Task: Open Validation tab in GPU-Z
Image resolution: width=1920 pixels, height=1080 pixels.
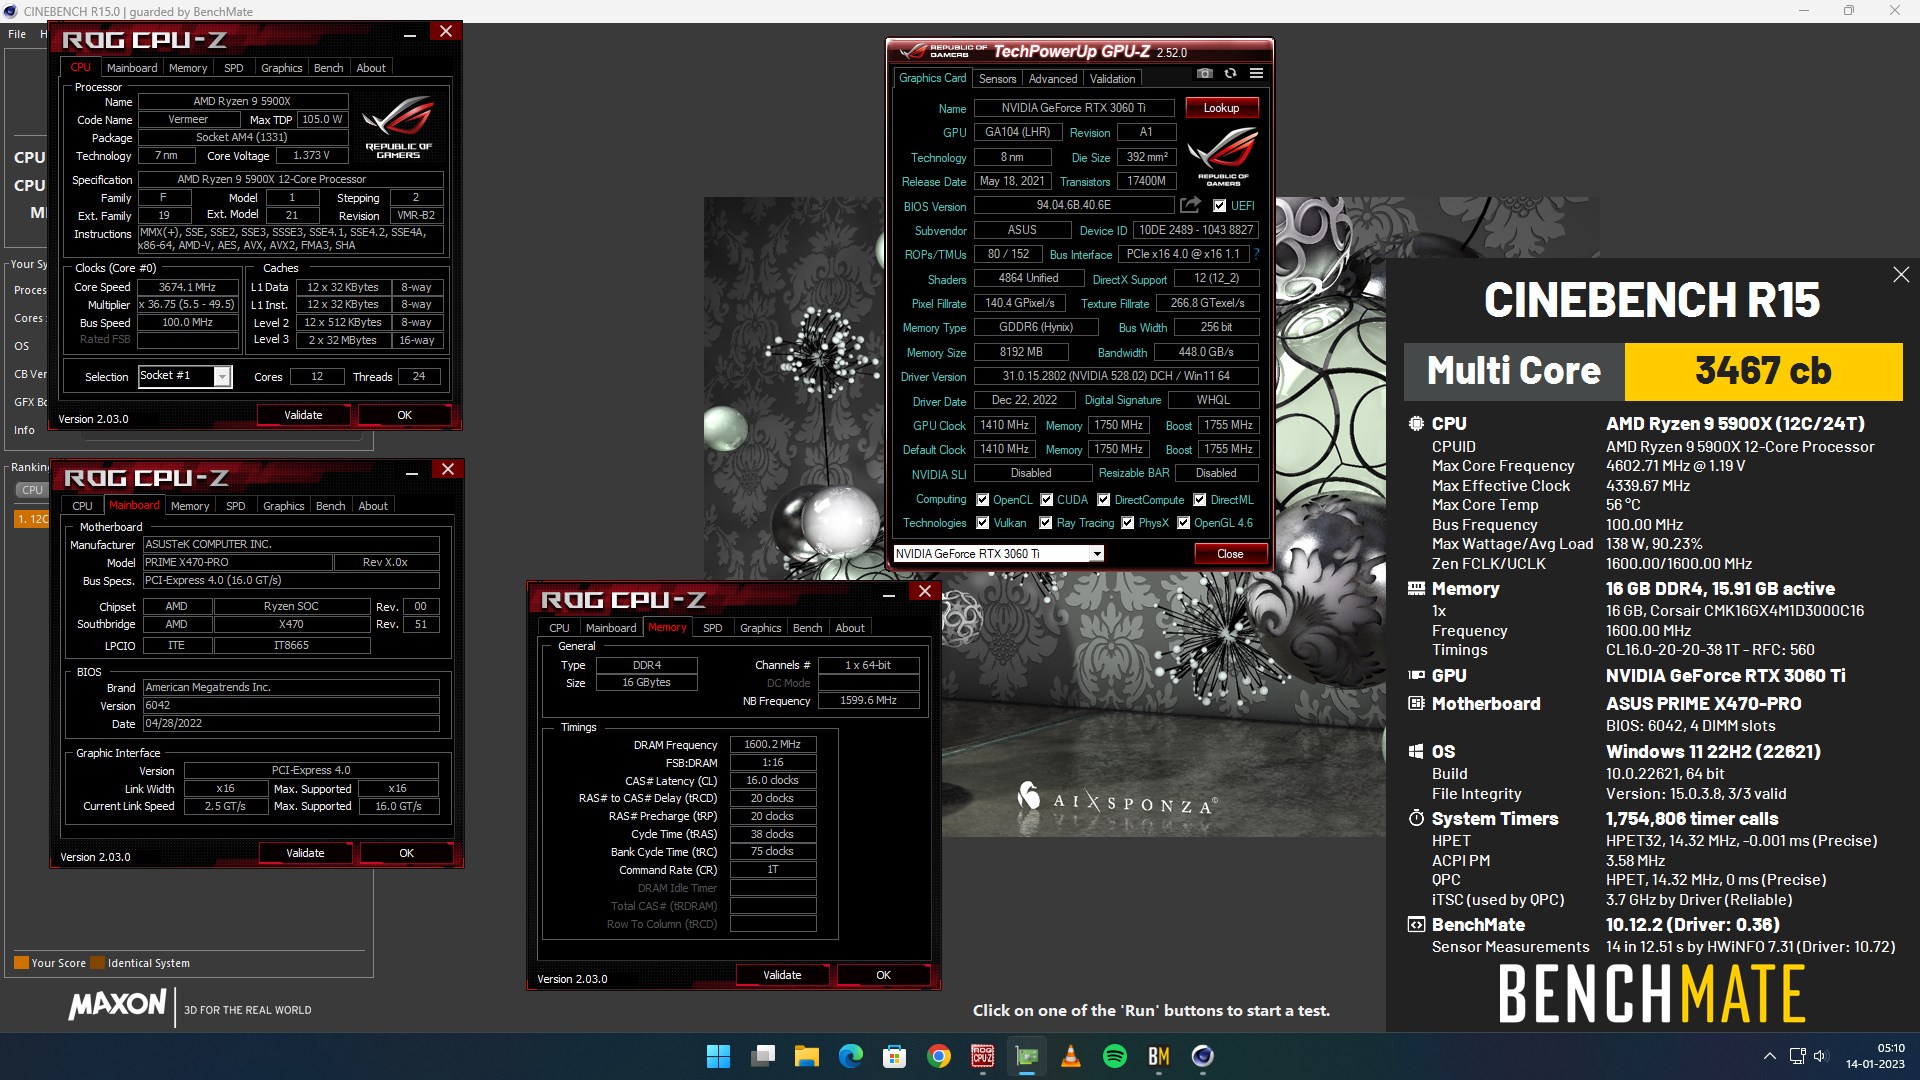Action: pyautogui.click(x=1112, y=78)
